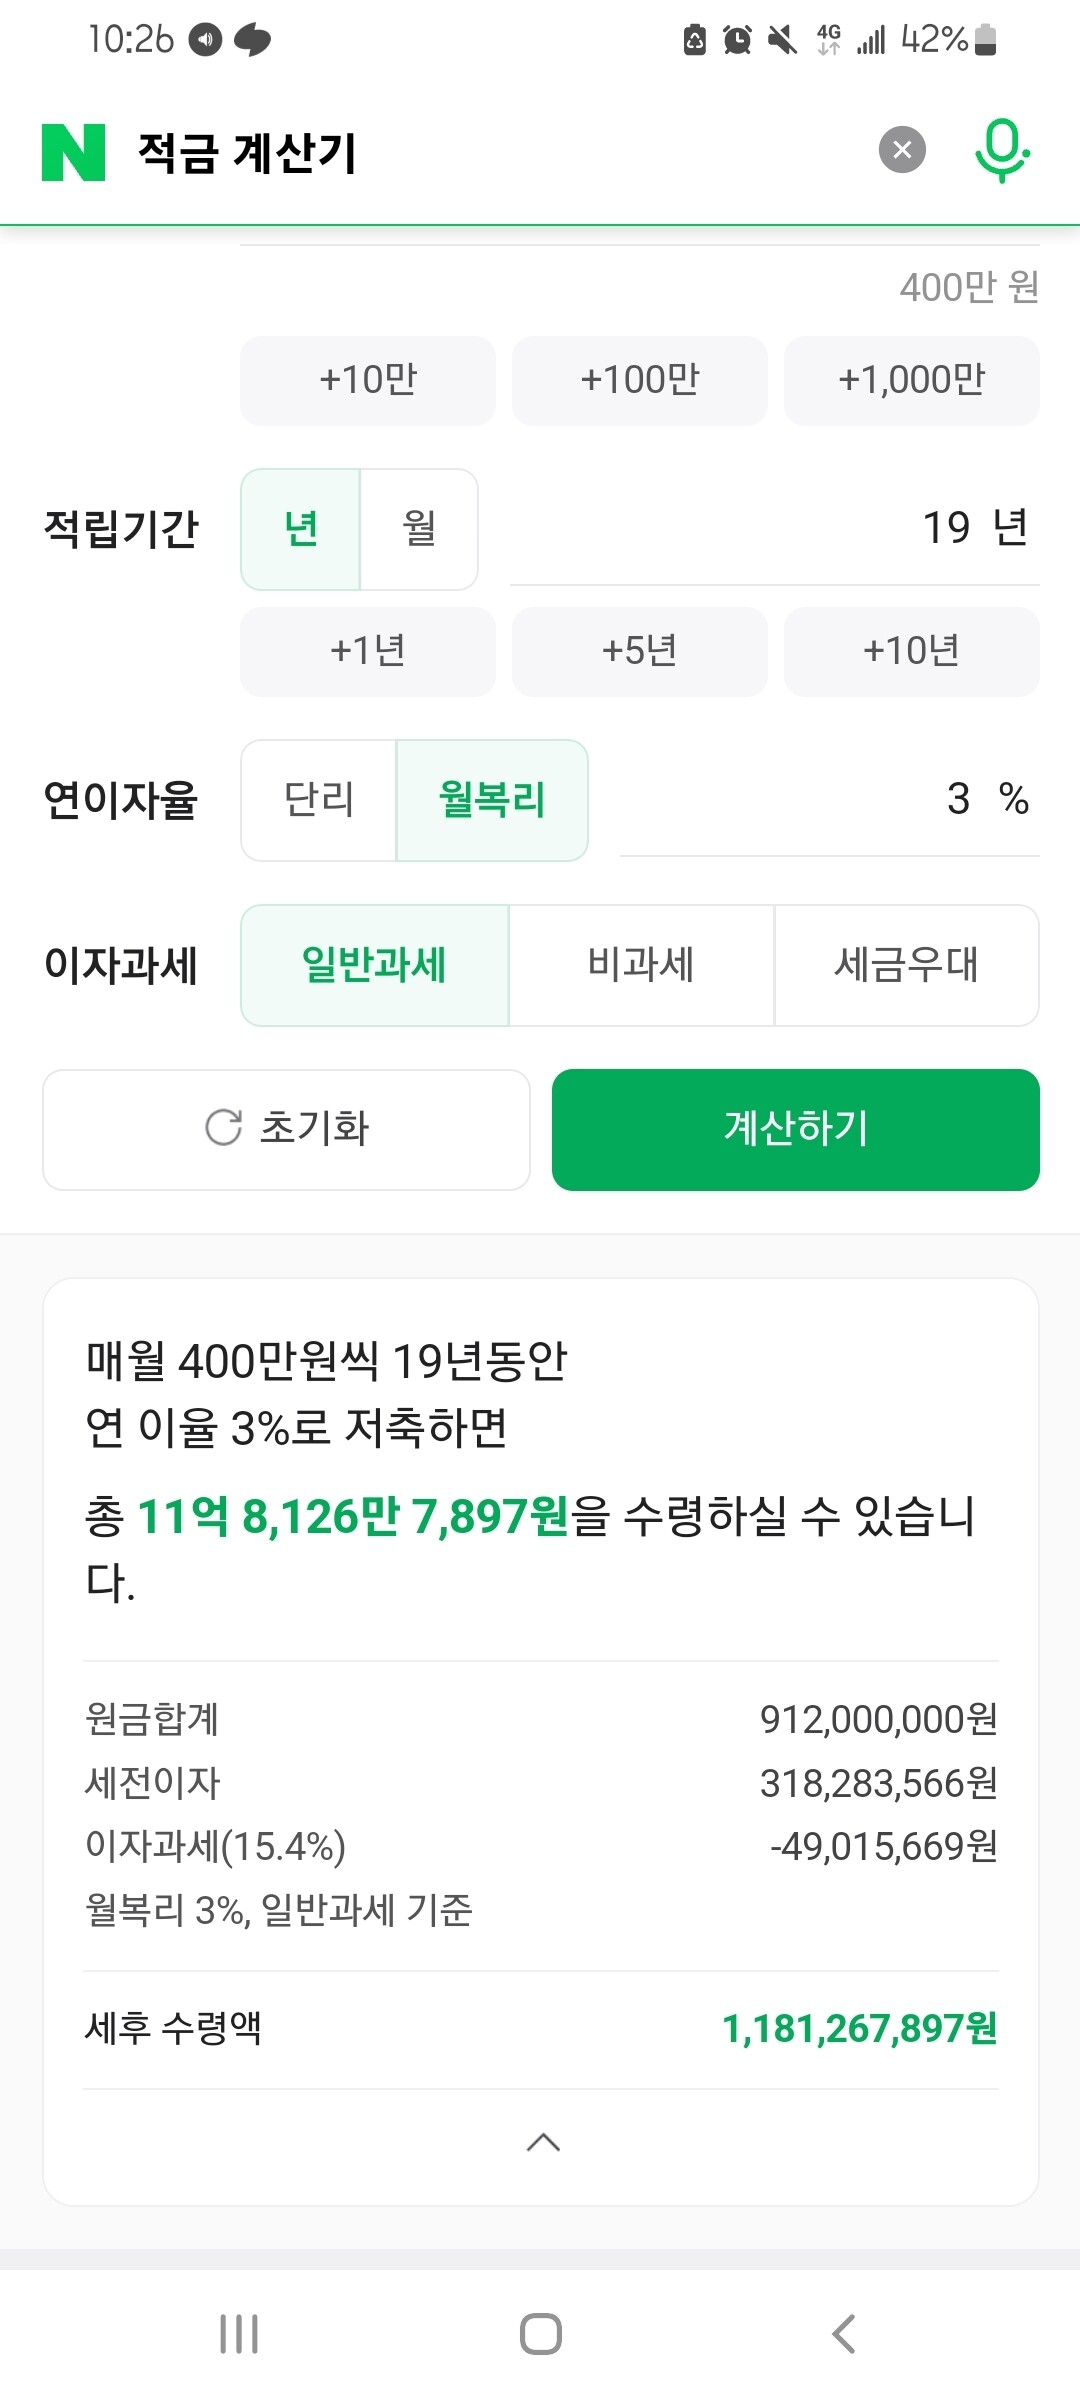Add 10만 to the monthly amount
This screenshot has width=1080, height=2400.
pyautogui.click(x=367, y=380)
